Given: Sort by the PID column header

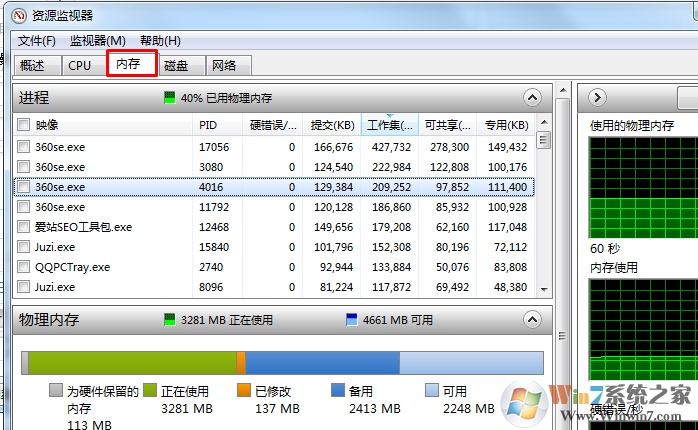Looking at the screenshot, I should 218,125.
